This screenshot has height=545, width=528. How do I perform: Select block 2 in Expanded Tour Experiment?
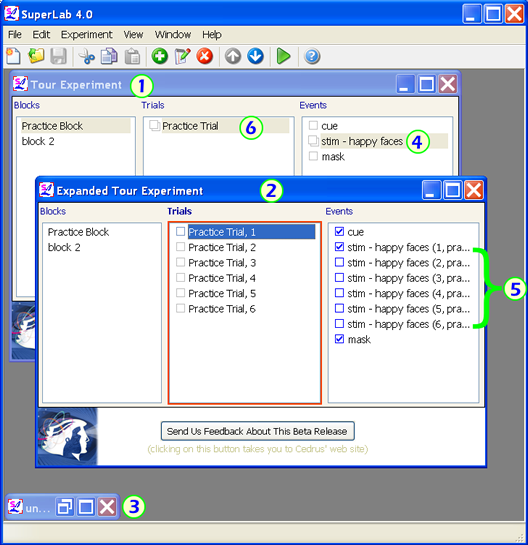pyautogui.click(x=64, y=247)
